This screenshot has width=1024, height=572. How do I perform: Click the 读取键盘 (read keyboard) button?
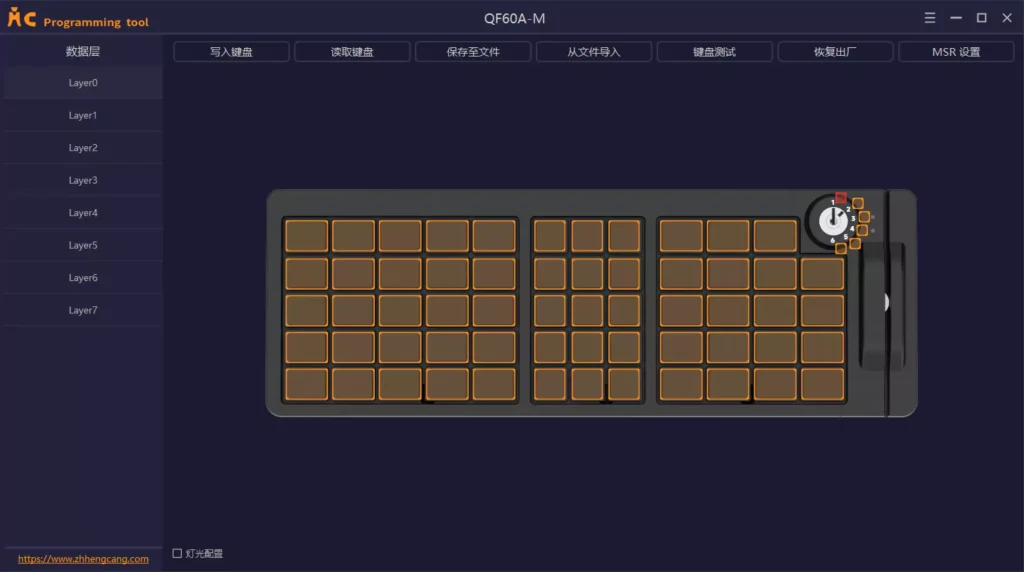352,52
